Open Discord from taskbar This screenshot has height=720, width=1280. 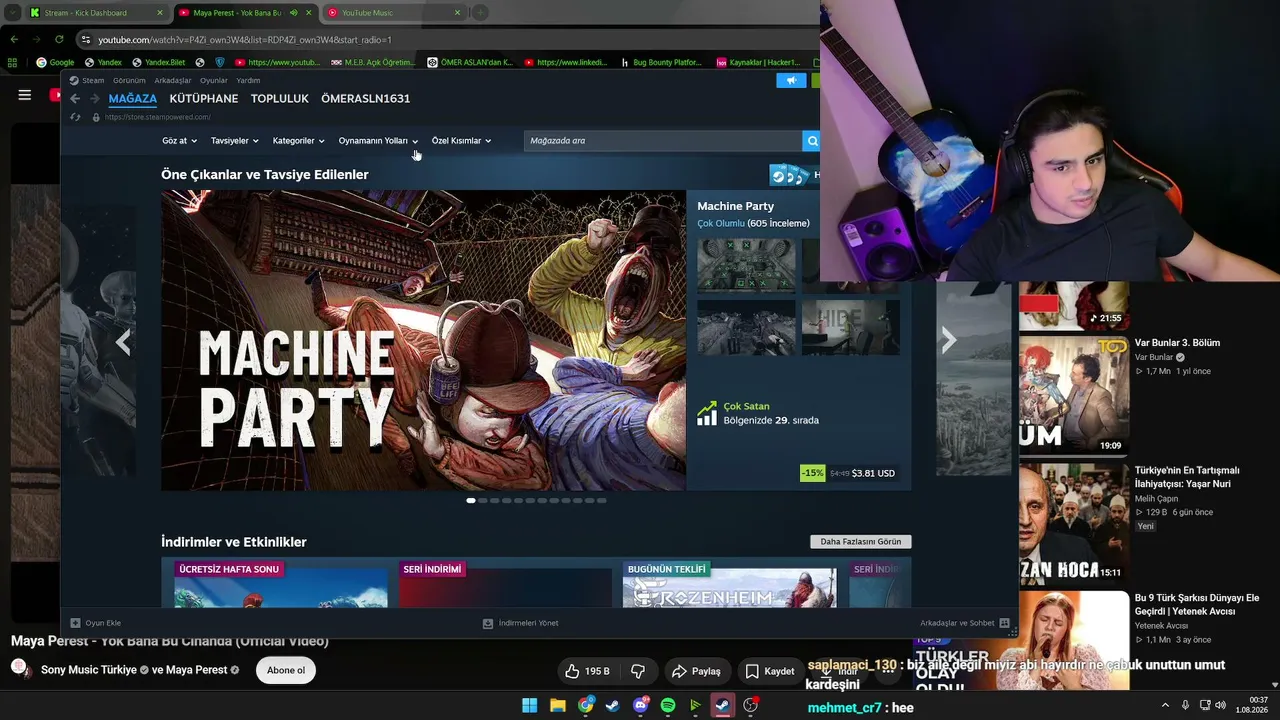[641, 706]
